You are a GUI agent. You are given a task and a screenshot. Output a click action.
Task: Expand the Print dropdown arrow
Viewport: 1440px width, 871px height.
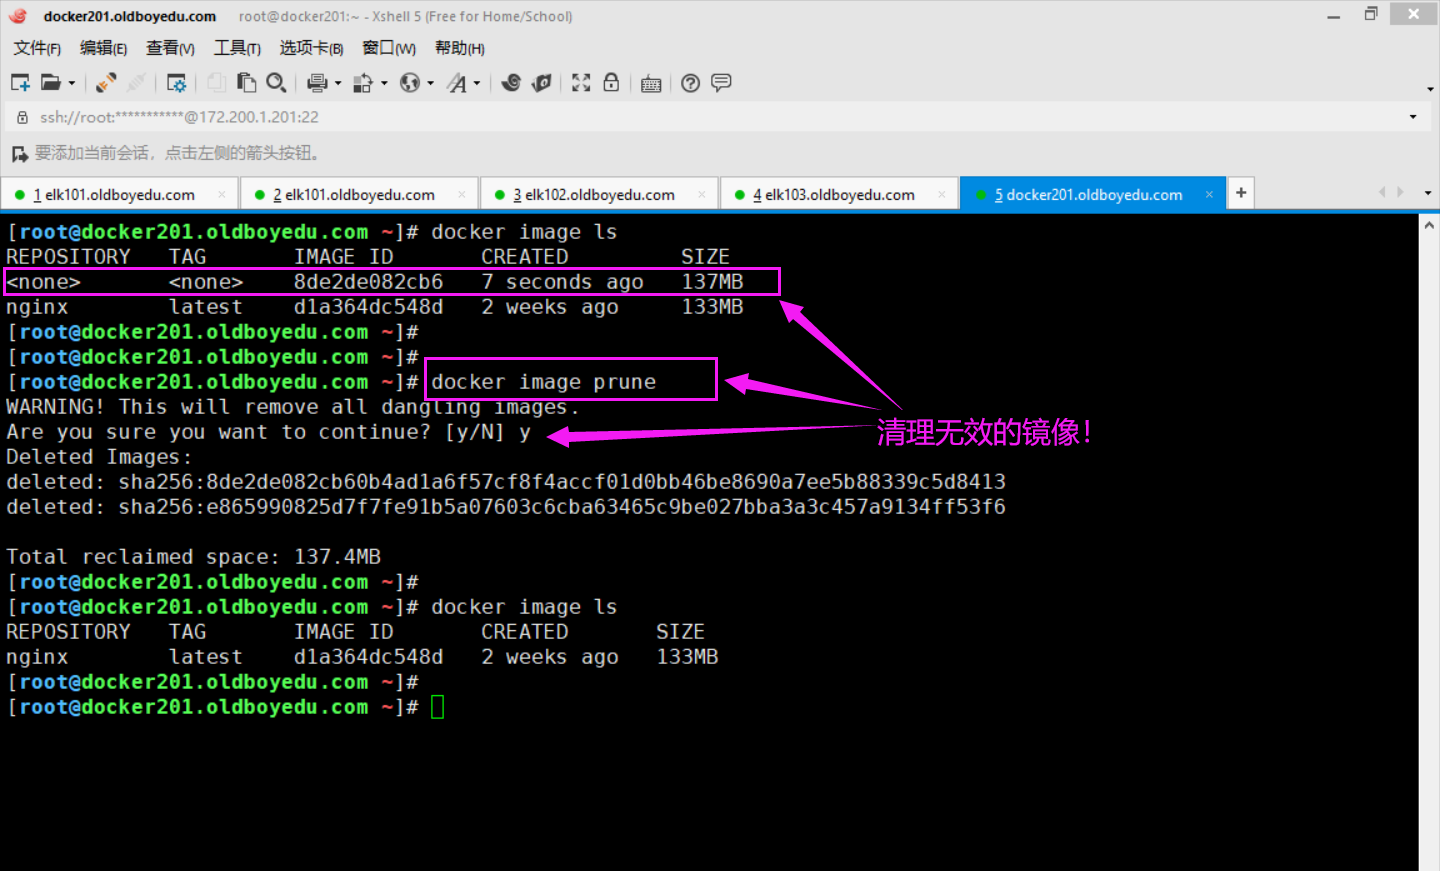pos(338,83)
